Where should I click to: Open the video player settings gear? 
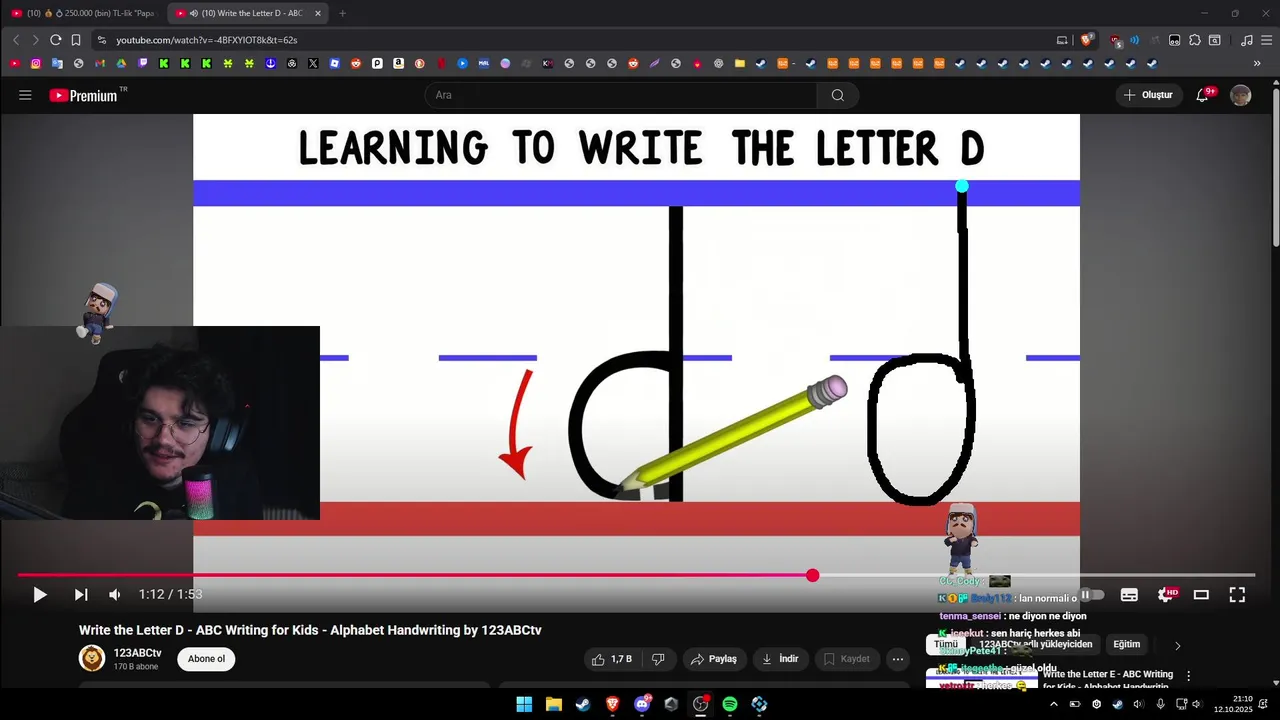1165,594
